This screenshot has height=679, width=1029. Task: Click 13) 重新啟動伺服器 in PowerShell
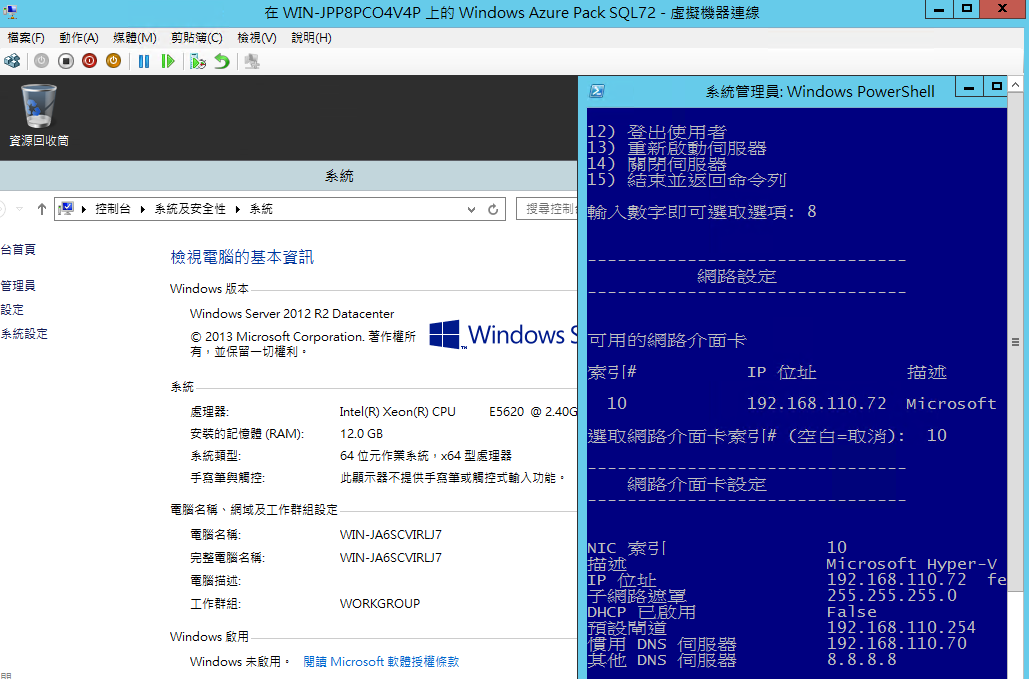[x=677, y=148]
